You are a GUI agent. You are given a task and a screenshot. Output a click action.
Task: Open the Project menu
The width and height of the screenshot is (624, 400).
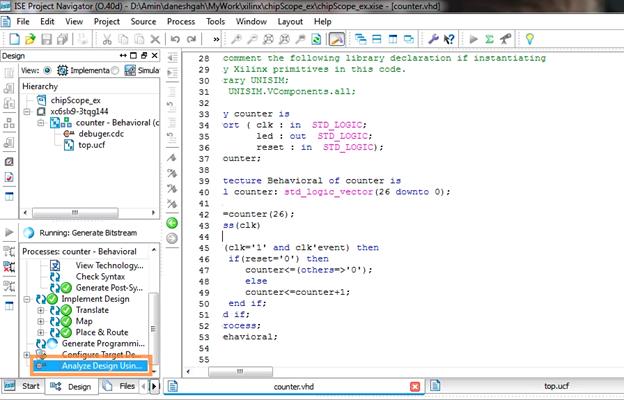(x=107, y=21)
